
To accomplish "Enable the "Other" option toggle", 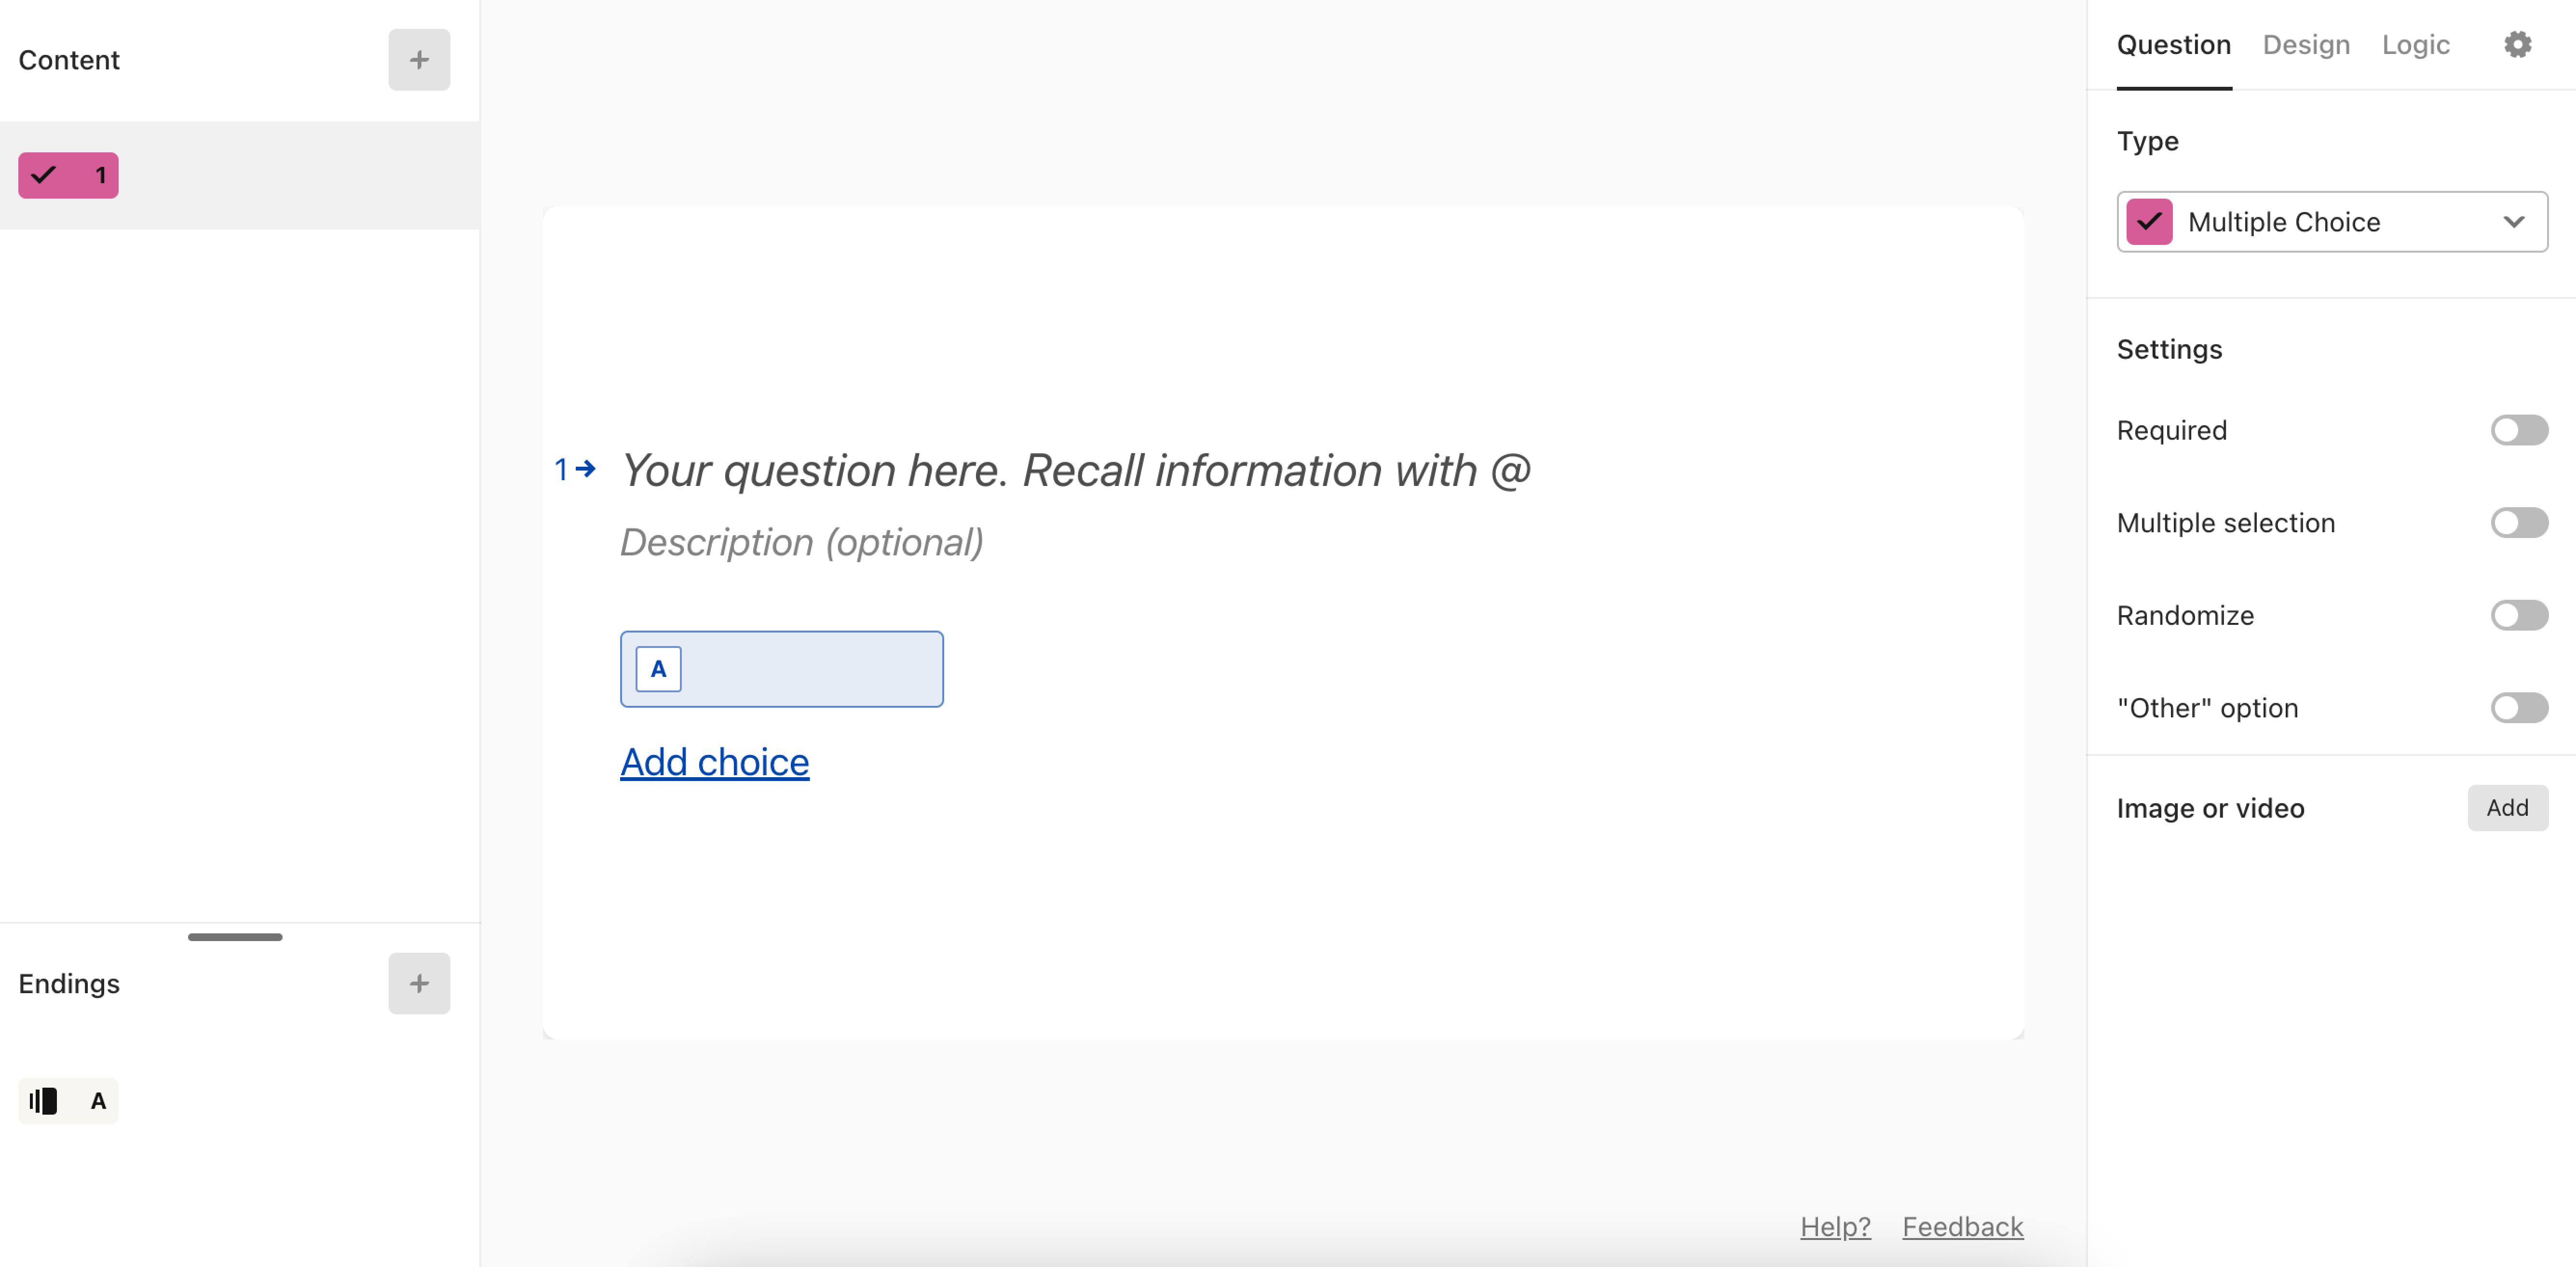I will 2518,708.
